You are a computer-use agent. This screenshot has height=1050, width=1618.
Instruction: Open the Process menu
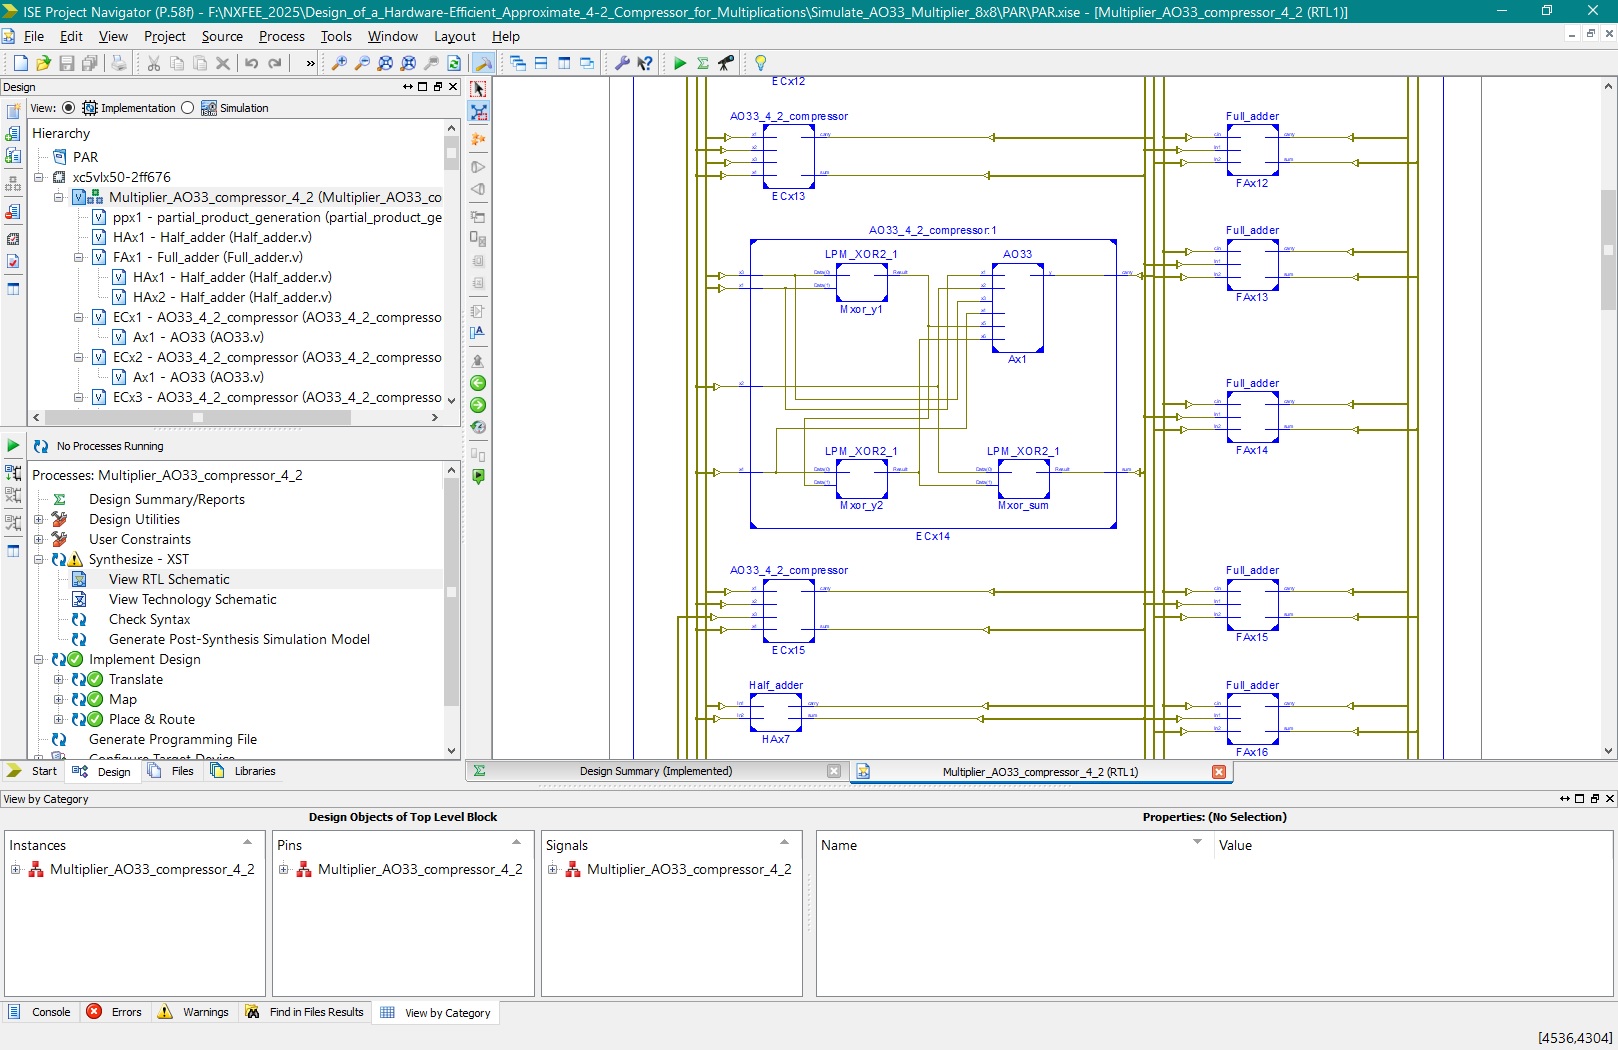(281, 36)
